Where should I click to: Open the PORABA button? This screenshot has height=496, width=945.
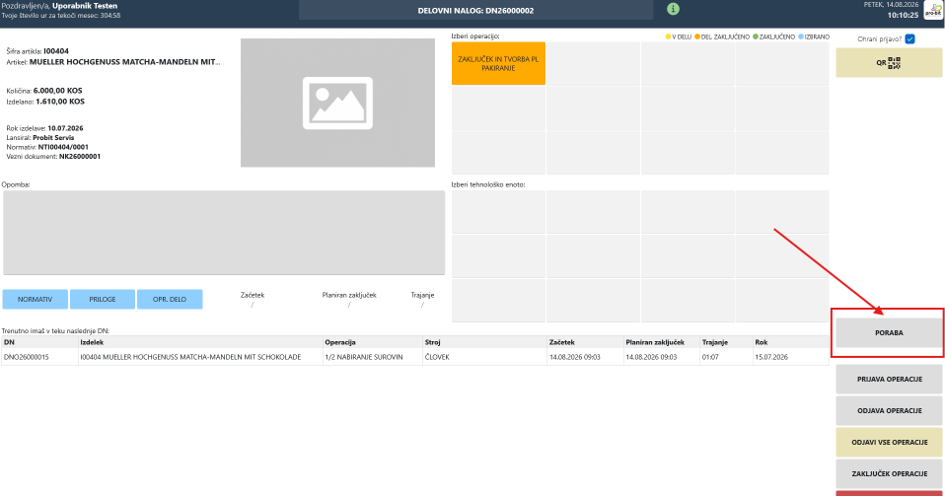889,333
